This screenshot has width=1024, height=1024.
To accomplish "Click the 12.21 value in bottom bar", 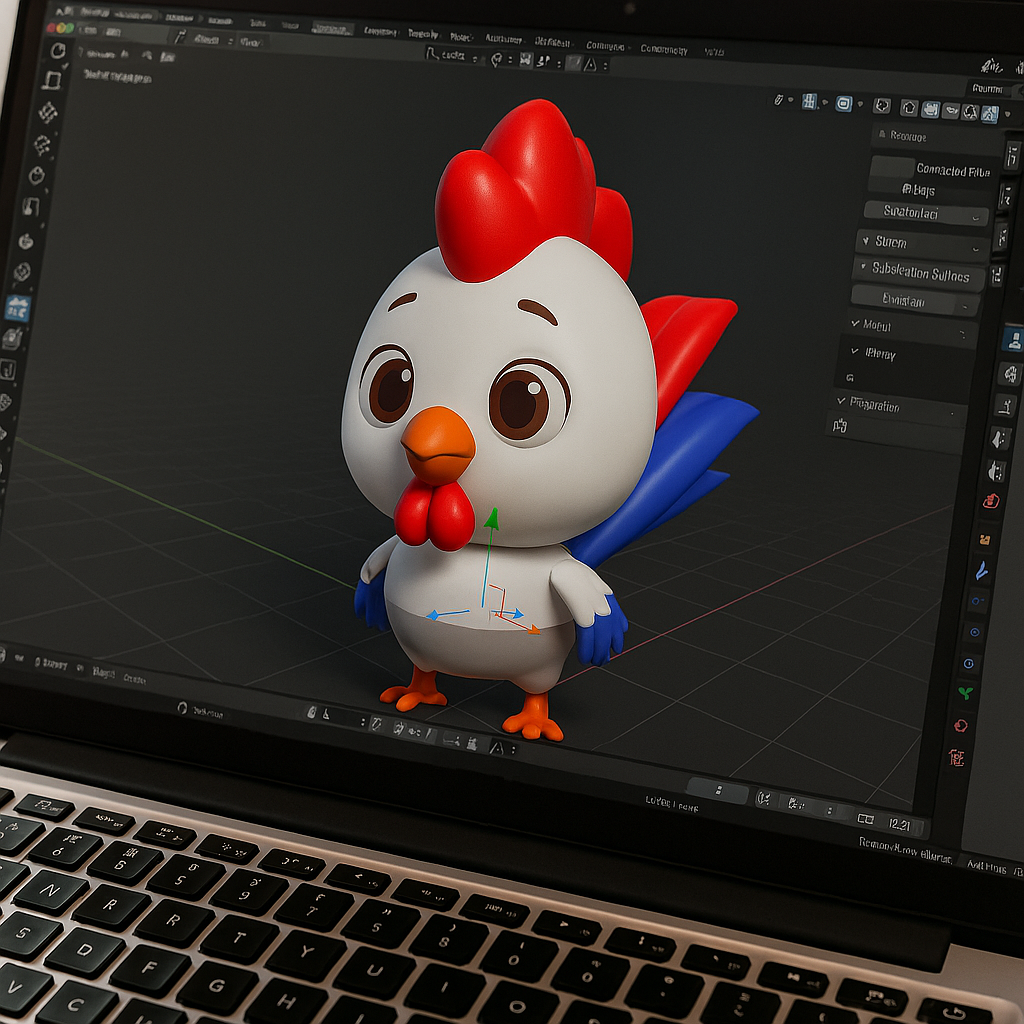I will [899, 824].
